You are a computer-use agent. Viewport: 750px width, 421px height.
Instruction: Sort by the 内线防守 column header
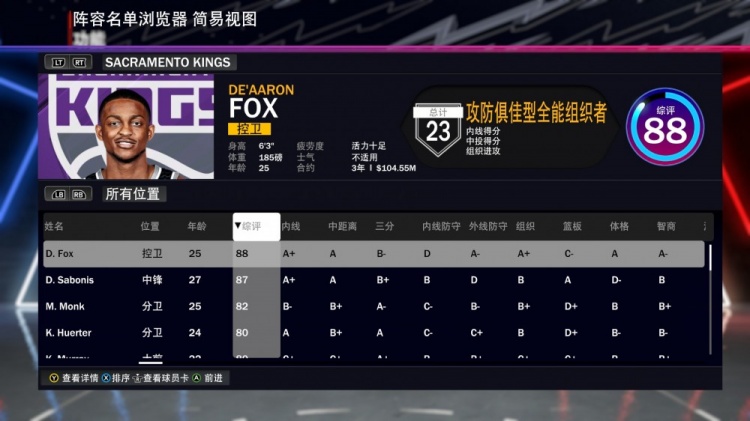[441, 226]
